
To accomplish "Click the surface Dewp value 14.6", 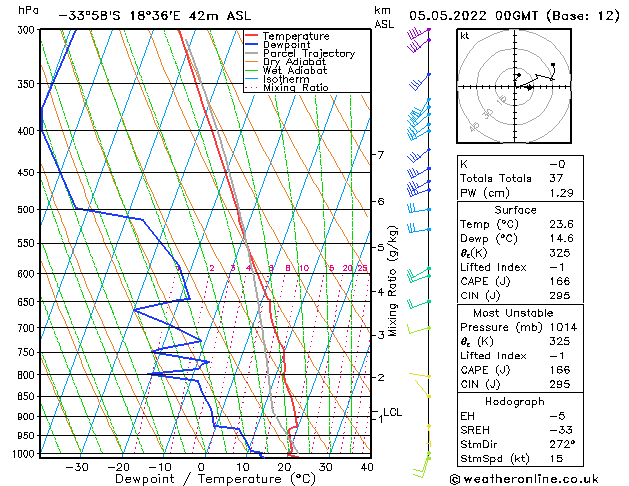I will [x=561, y=239].
